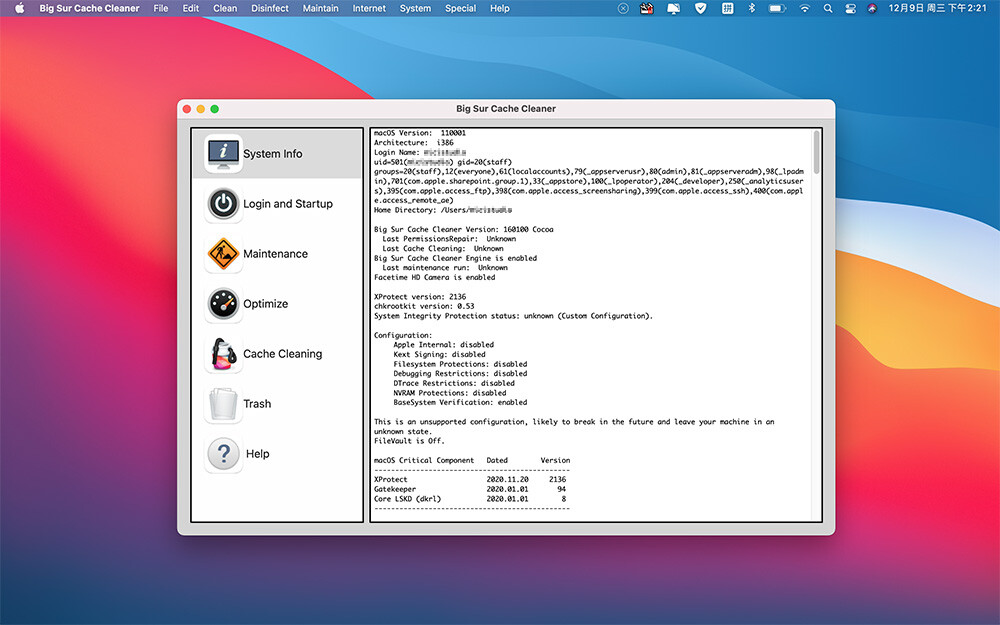Click the Wi-Fi status icon
The width and height of the screenshot is (1000, 625).
click(x=805, y=8)
